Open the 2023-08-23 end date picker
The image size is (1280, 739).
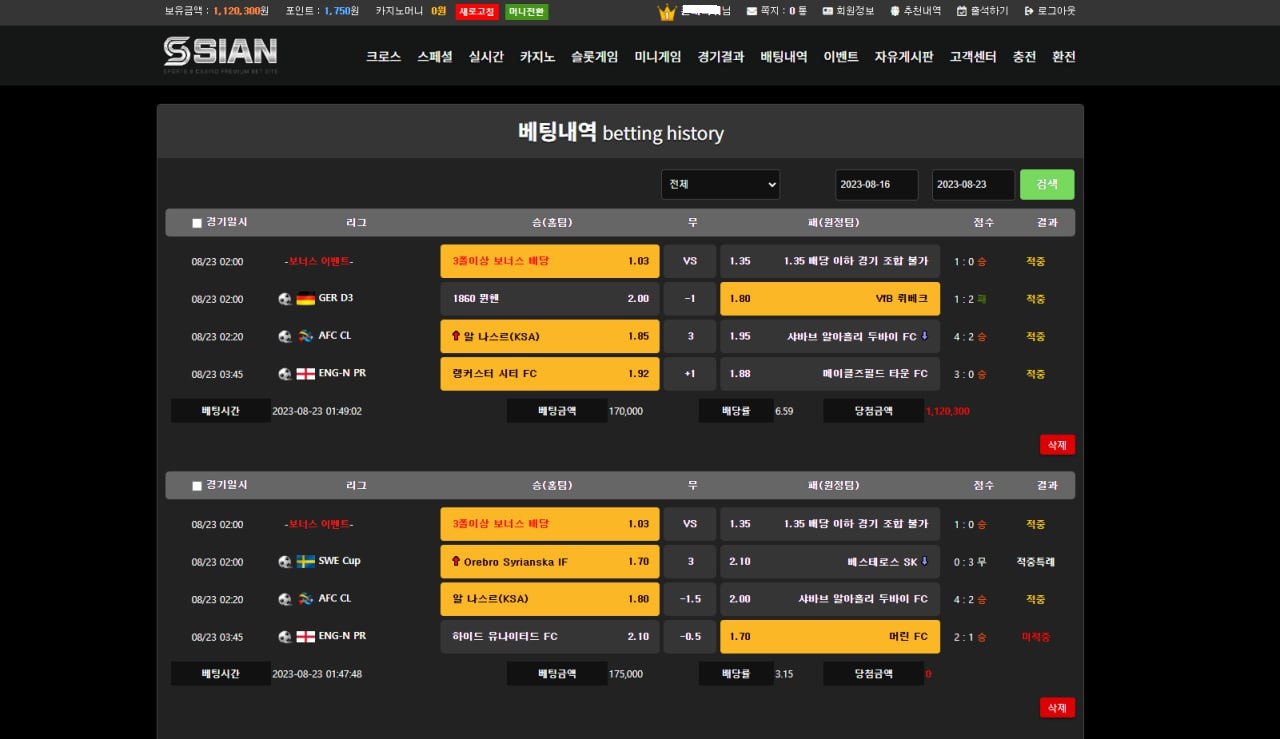pos(973,185)
